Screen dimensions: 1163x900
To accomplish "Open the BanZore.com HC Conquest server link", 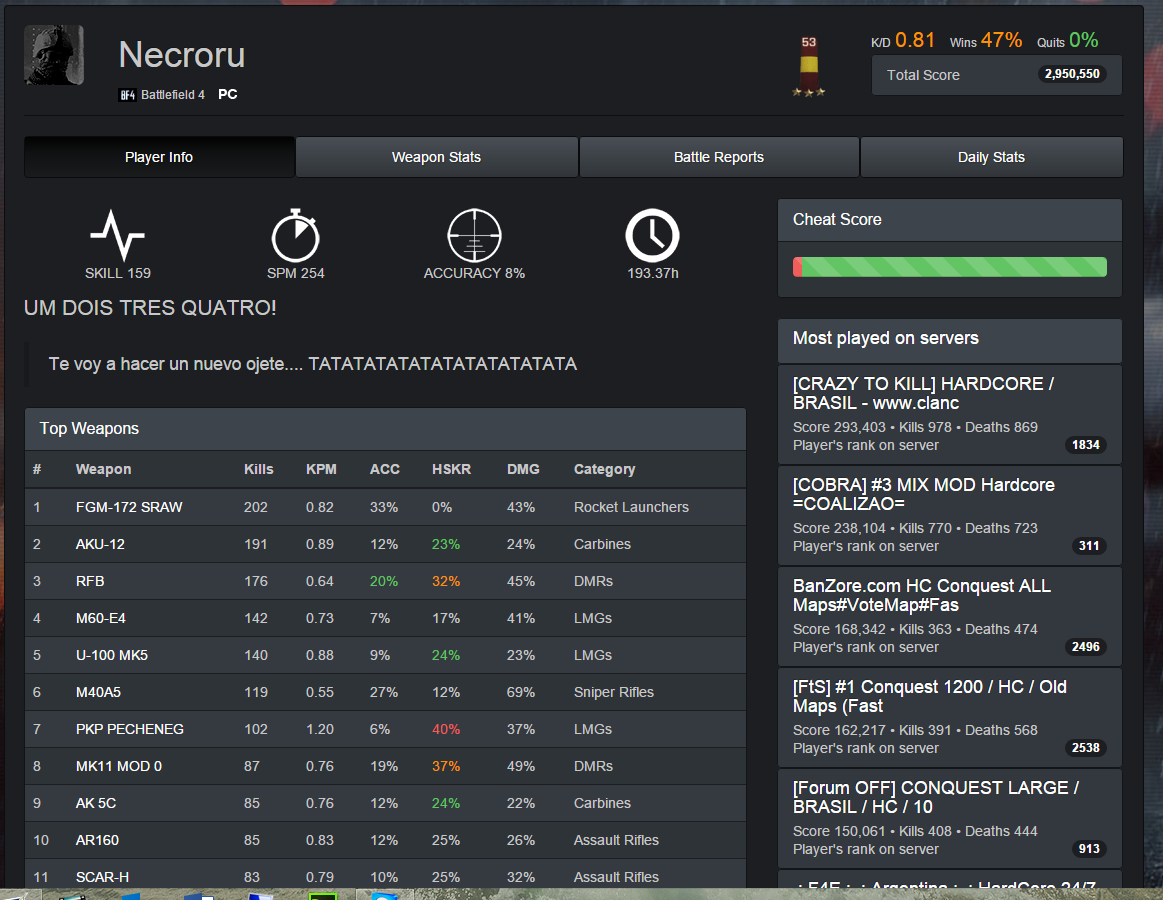I will (922, 595).
